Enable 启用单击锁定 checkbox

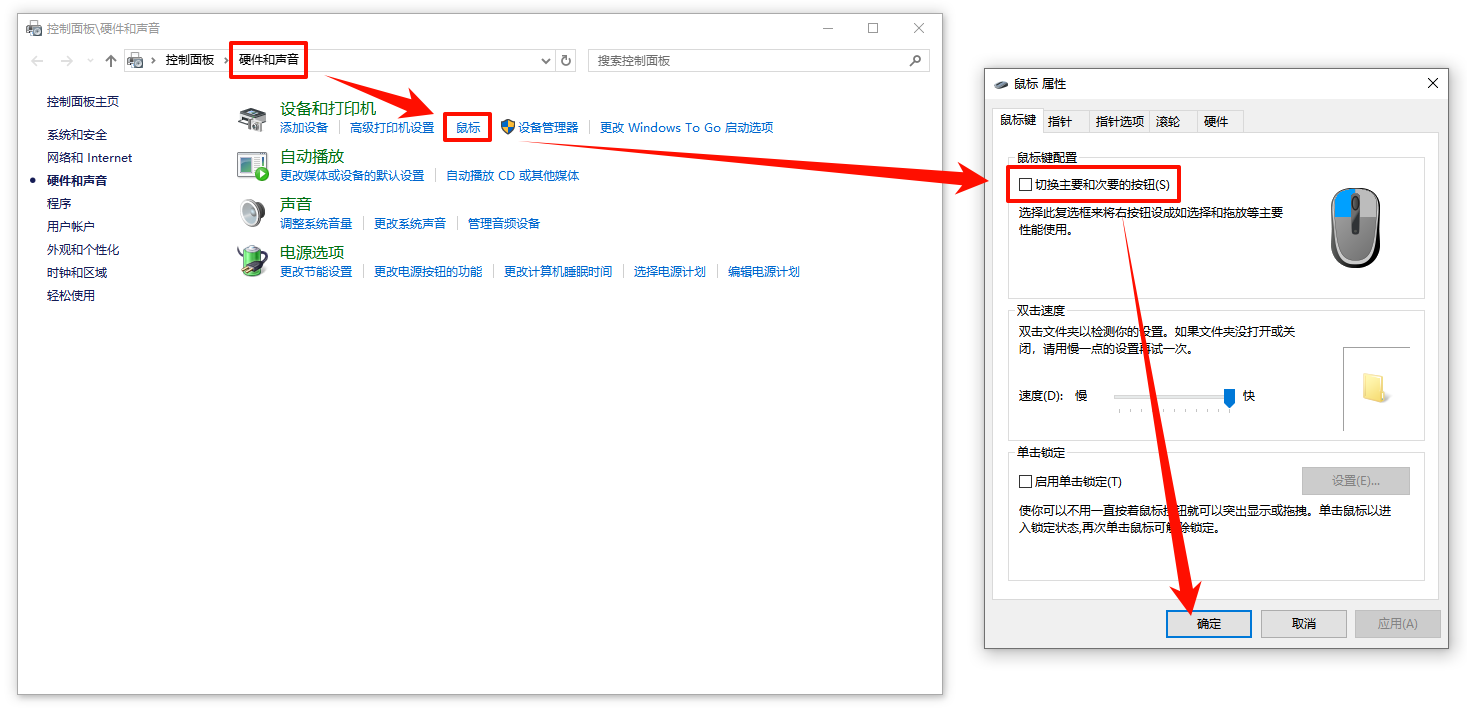(1025, 481)
